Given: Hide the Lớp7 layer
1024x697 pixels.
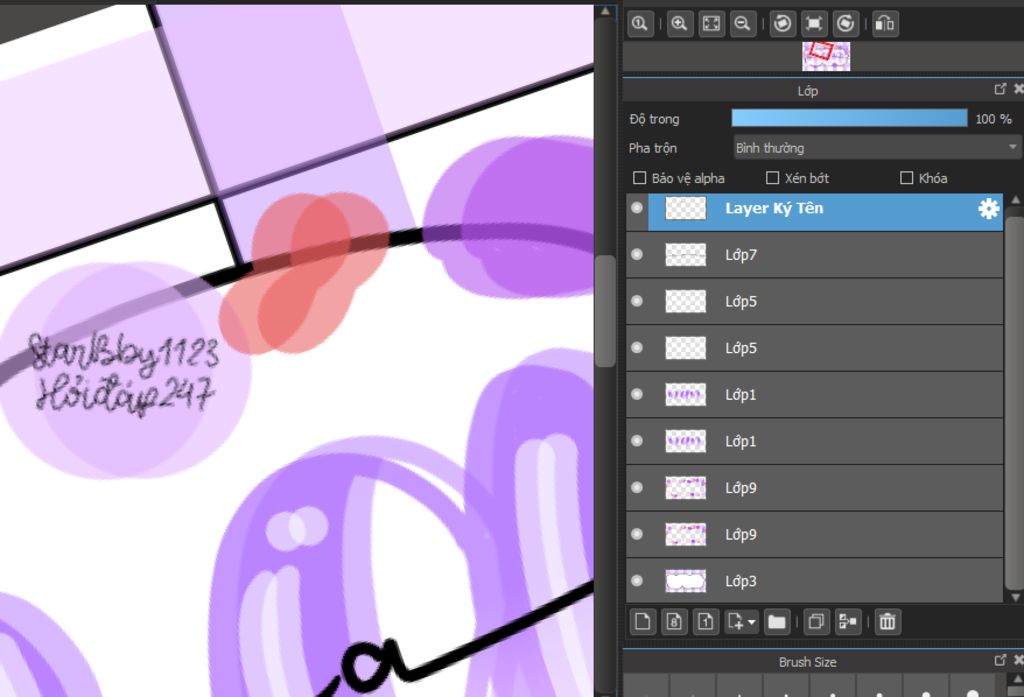Looking at the screenshot, I should pyautogui.click(x=637, y=254).
